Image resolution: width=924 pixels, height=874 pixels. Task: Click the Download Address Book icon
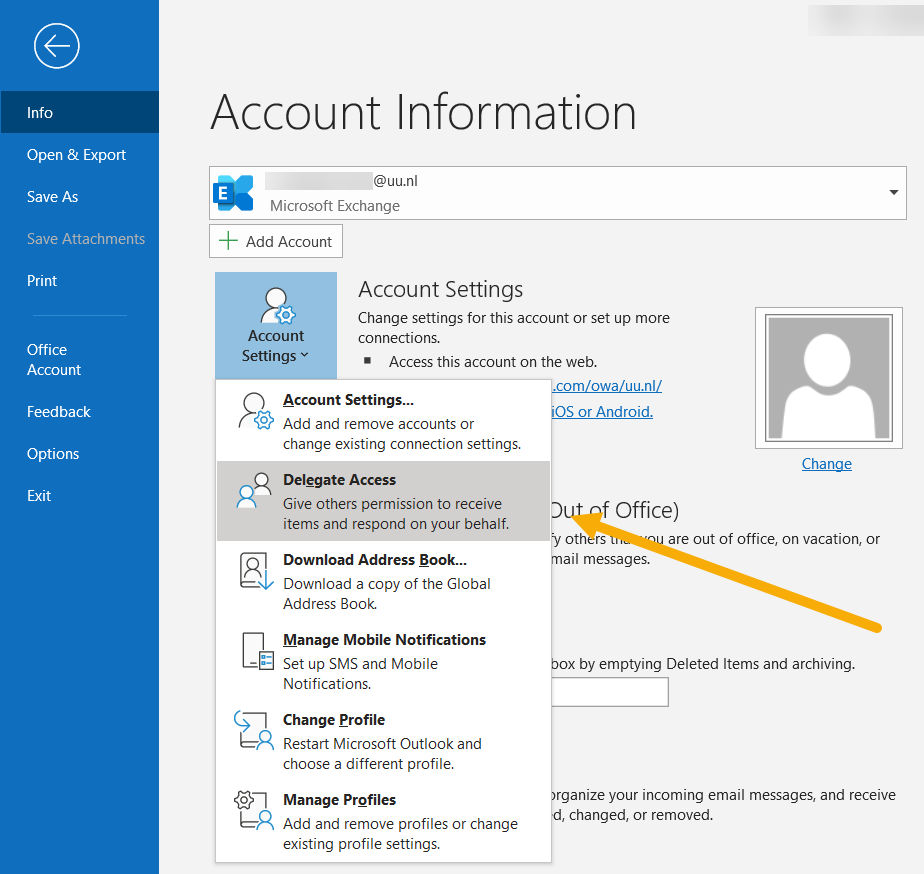[x=256, y=570]
